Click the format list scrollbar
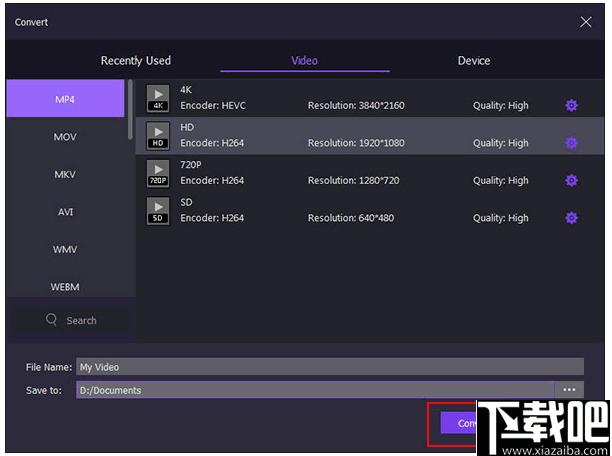Viewport: 612px width, 456px height. tap(130, 109)
